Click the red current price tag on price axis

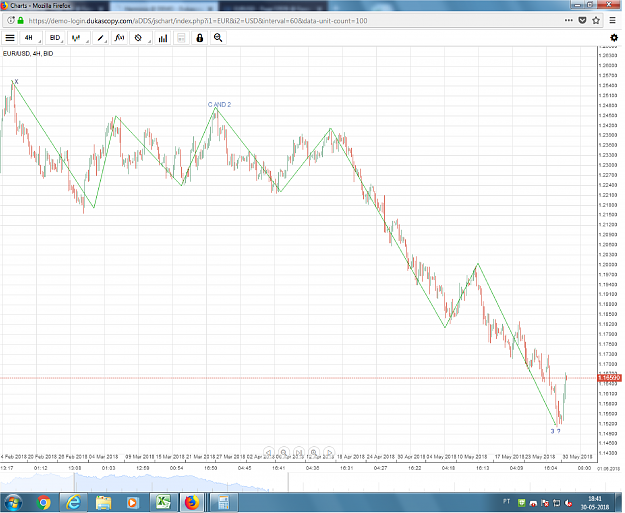pyautogui.click(x=609, y=378)
